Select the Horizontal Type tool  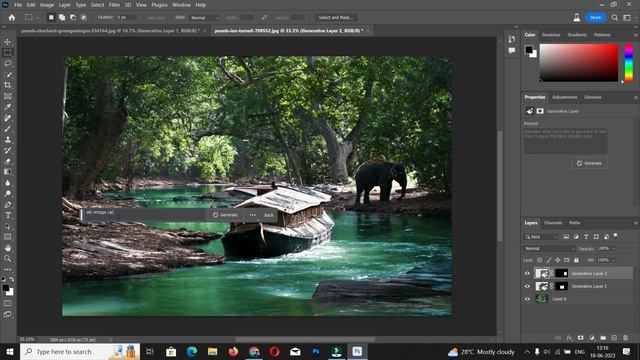[x=7, y=215]
